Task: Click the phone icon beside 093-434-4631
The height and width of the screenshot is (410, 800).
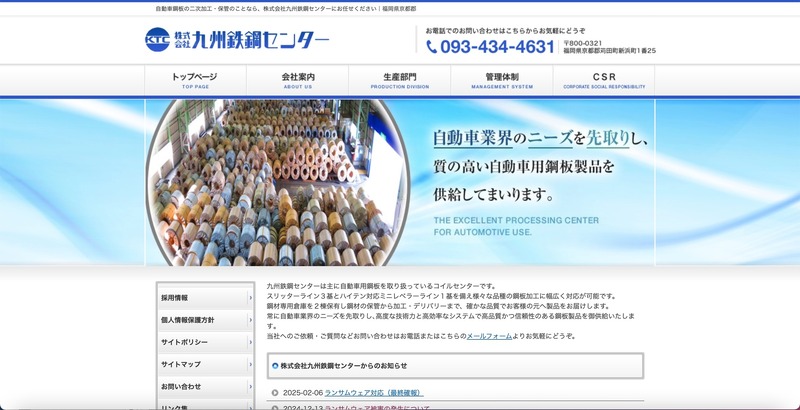Action: coord(432,46)
